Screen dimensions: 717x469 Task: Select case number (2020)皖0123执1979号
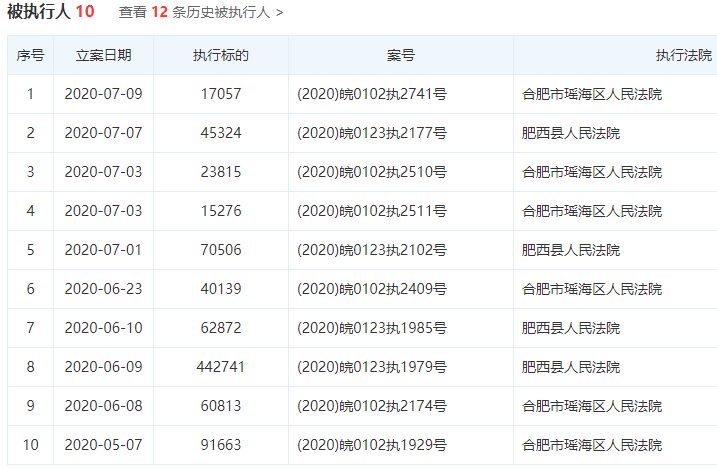[x=372, y=367]
